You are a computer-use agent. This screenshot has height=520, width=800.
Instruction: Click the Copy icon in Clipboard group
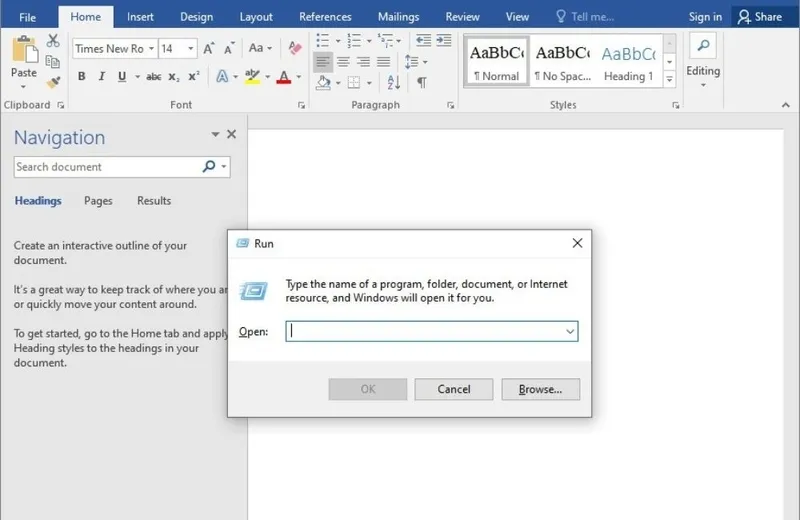point(53,62)
